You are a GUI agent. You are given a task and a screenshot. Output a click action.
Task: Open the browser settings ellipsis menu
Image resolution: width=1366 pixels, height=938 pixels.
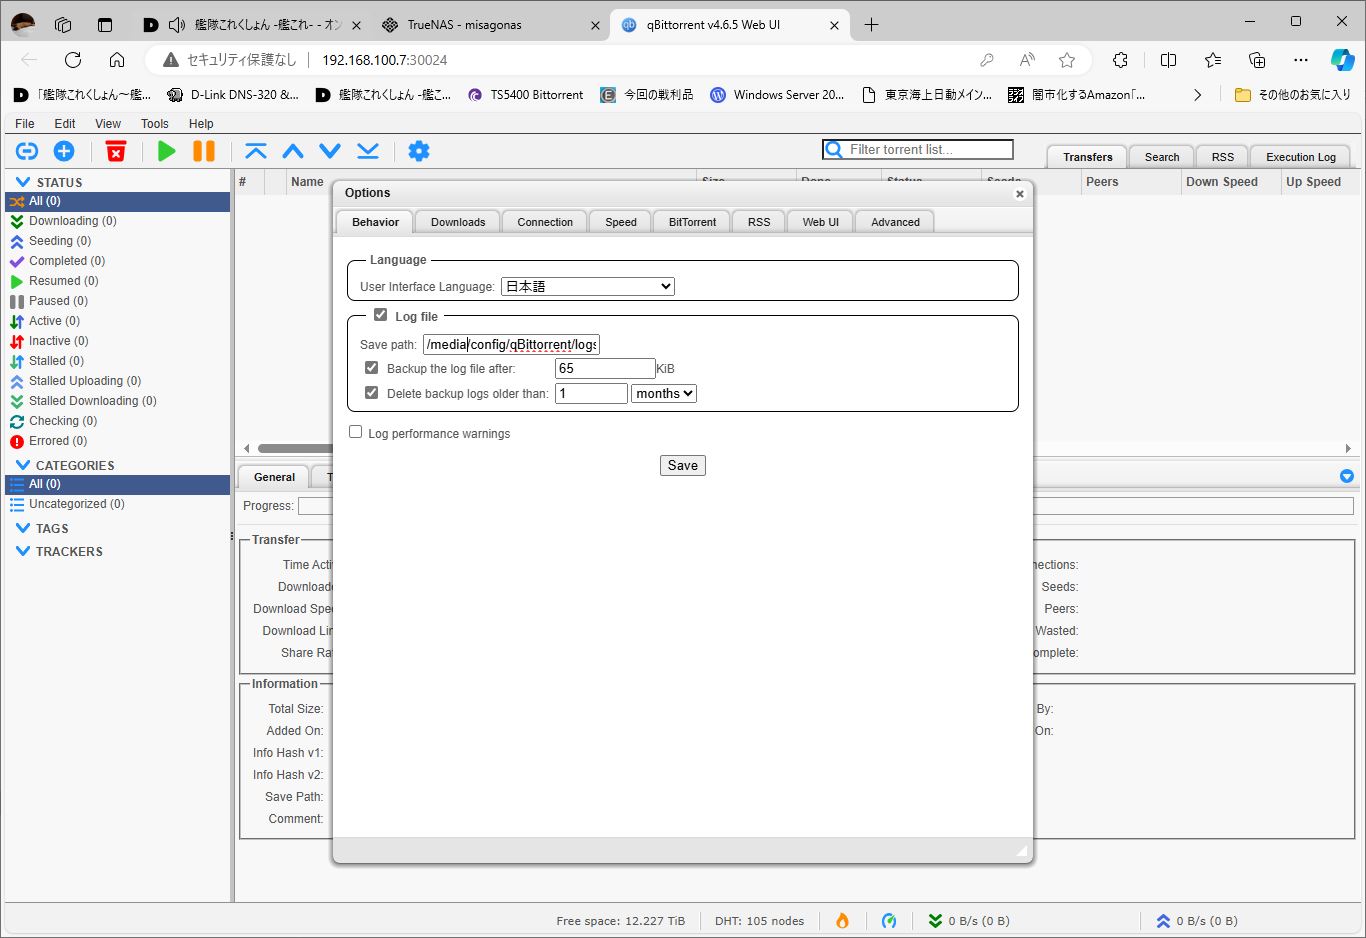coord(1300,60)
